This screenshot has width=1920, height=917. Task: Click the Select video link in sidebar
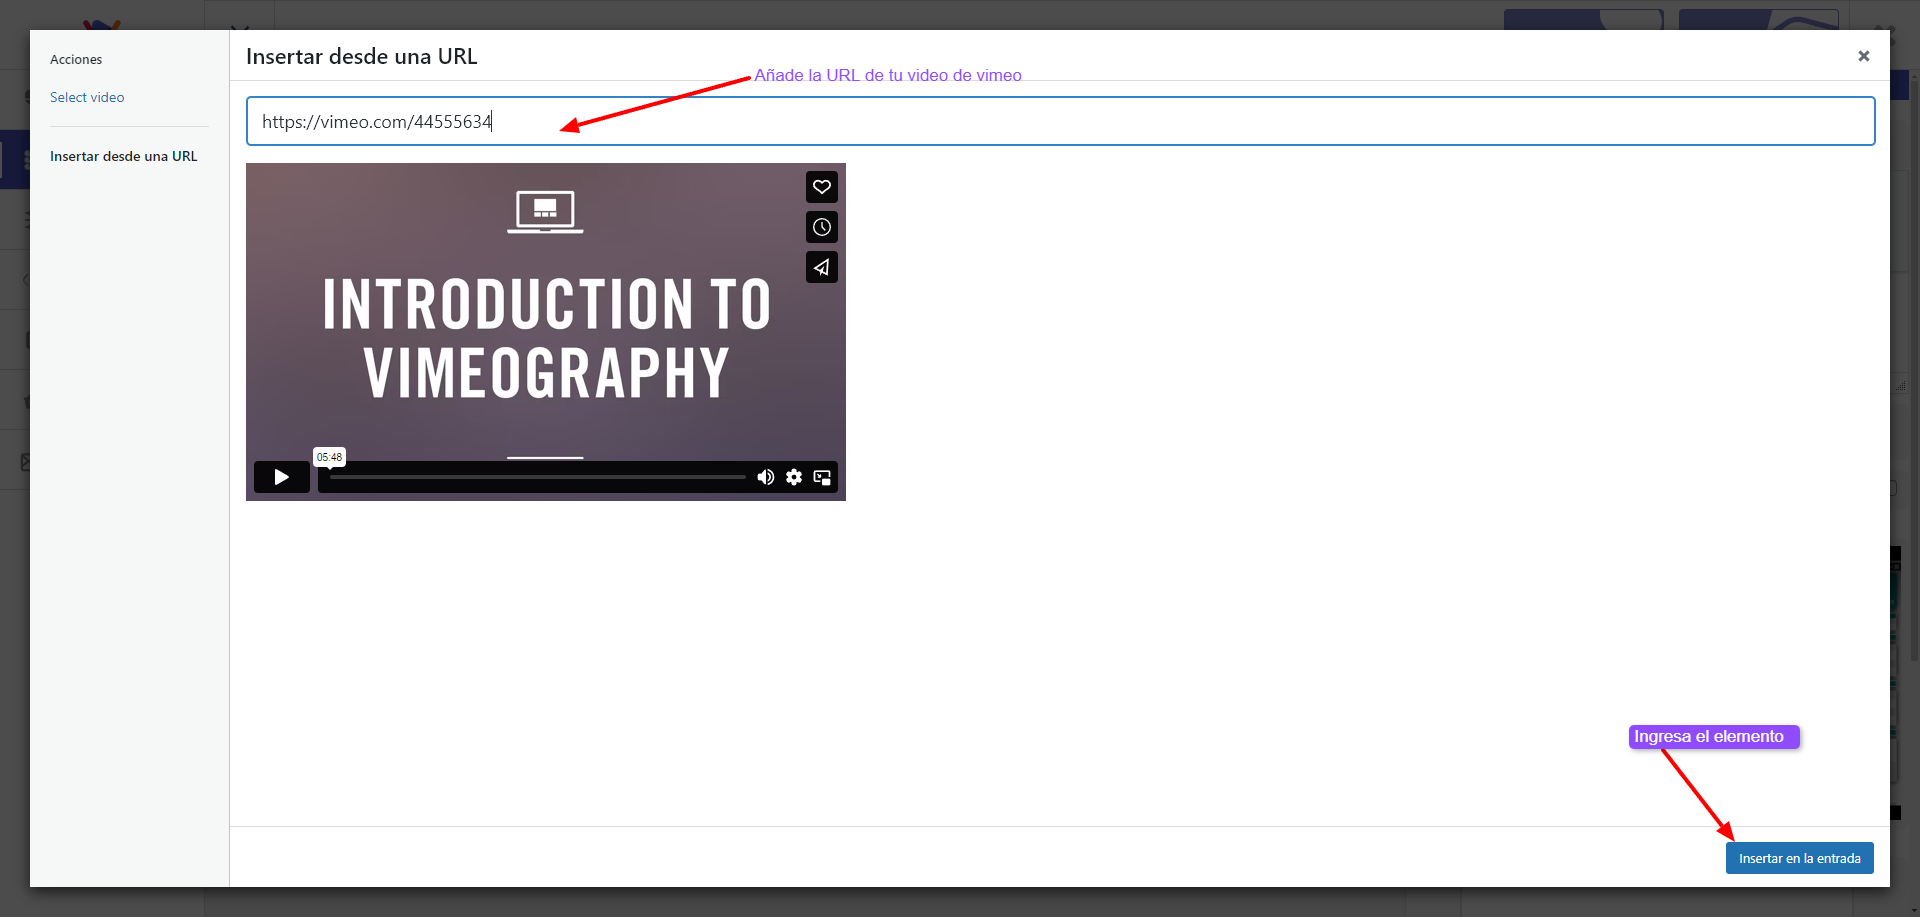click(x=87, y=97)
